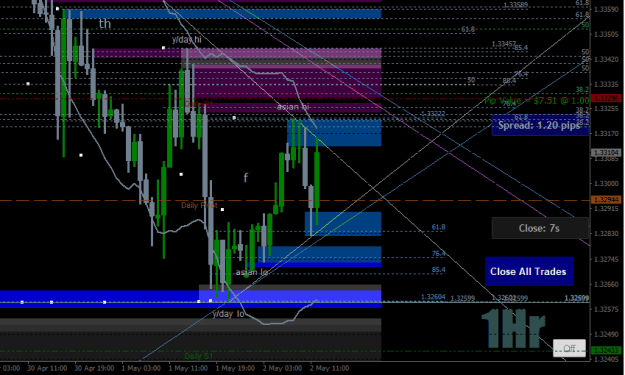Click the orange 1.32944 price tag
The width and height of the screenshot is (625, 375).
[x=606, y=200]
